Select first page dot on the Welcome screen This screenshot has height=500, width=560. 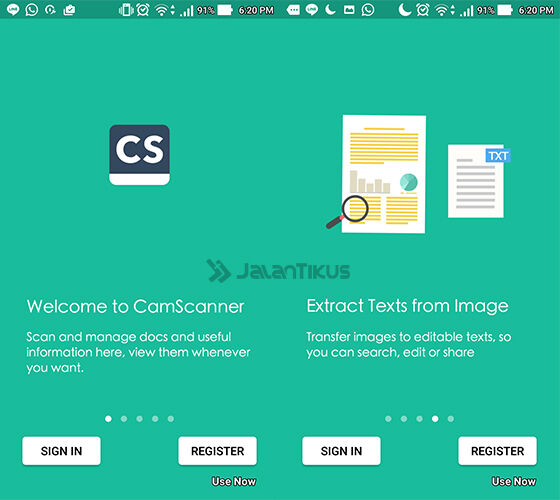pos(108,419)
